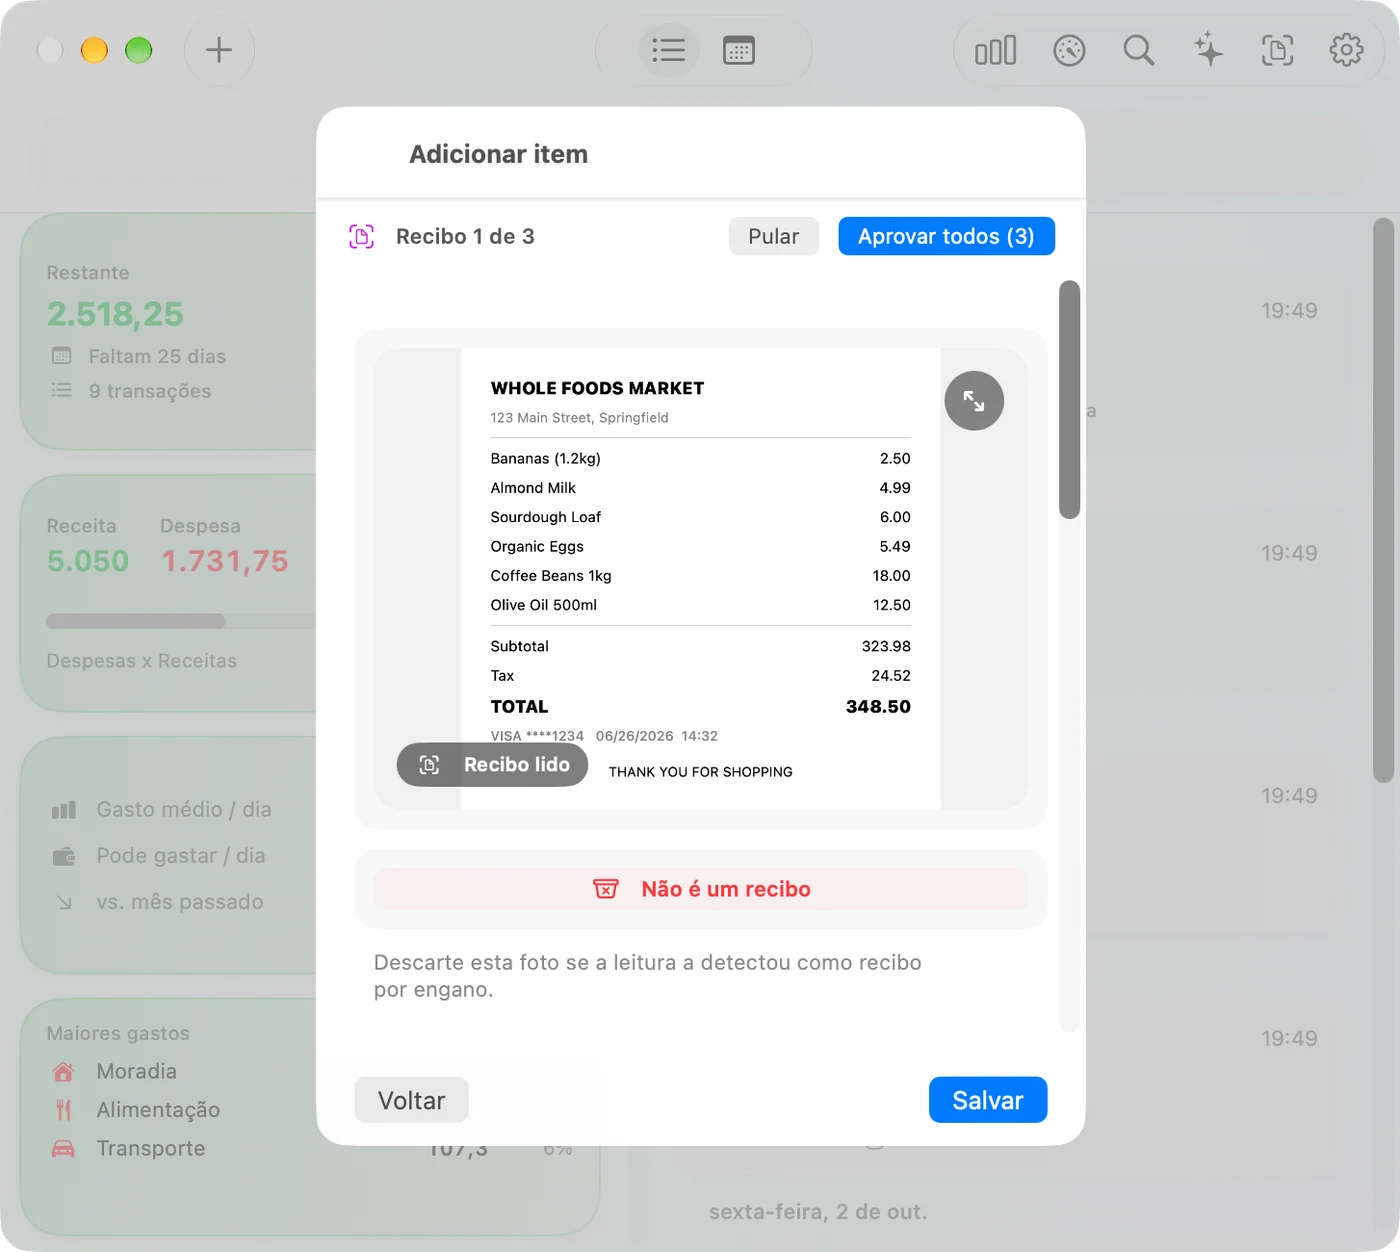Go back with the Voltar button
This screenshot has width=1400, height=1252.
(x=411, y=1100)
